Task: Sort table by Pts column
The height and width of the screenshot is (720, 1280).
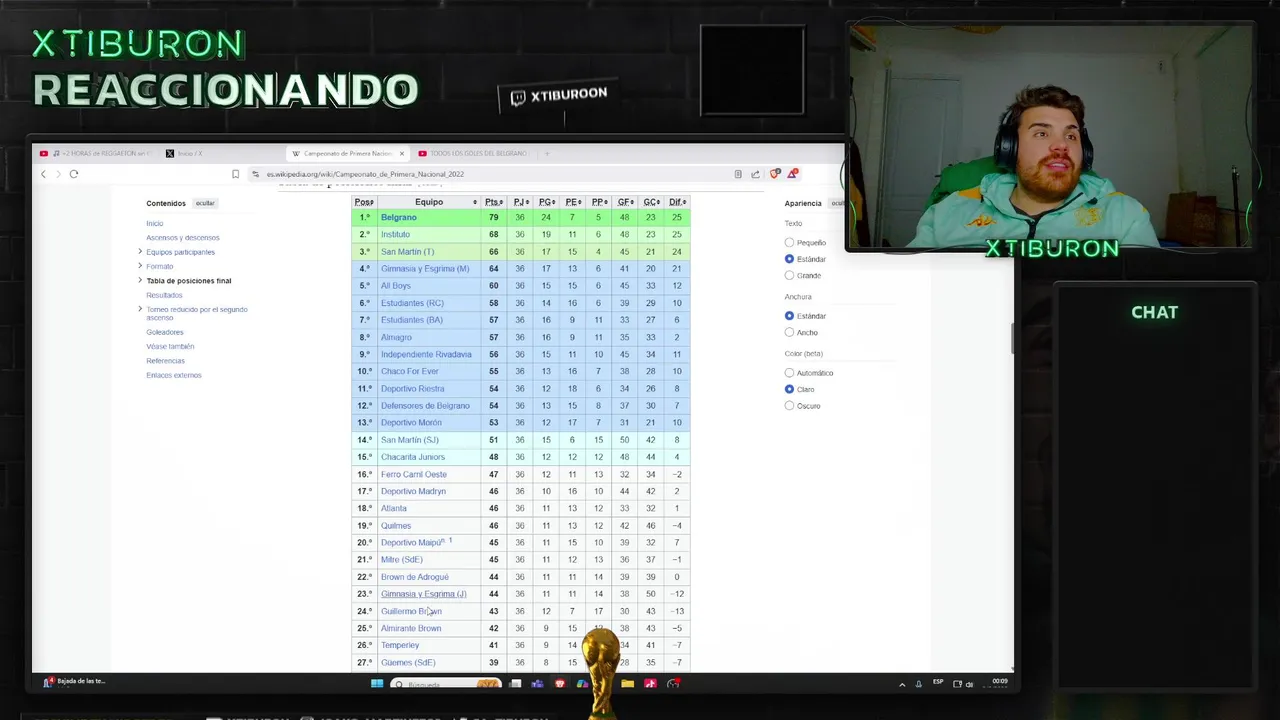Action: [x=494, y=202]
